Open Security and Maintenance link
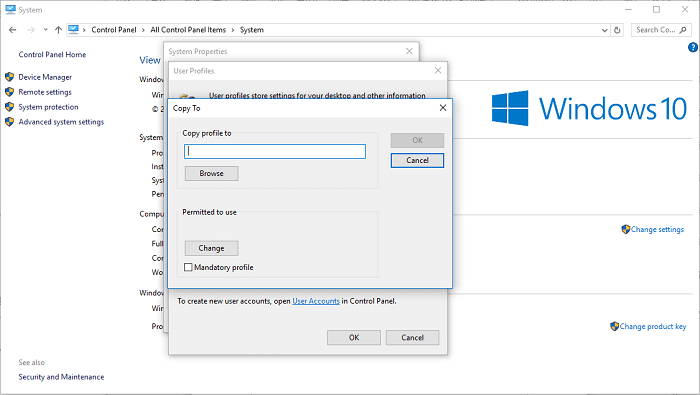Screen dimensions: 700x395 click(61, 377)
